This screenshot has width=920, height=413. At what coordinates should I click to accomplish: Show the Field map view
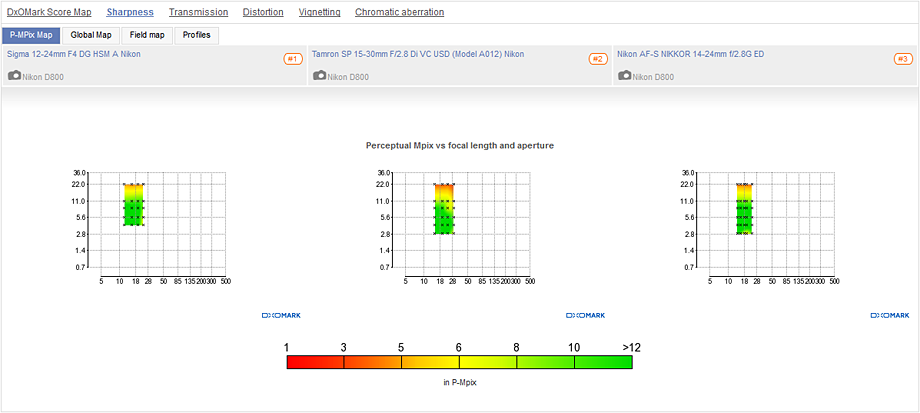point(147,35)
